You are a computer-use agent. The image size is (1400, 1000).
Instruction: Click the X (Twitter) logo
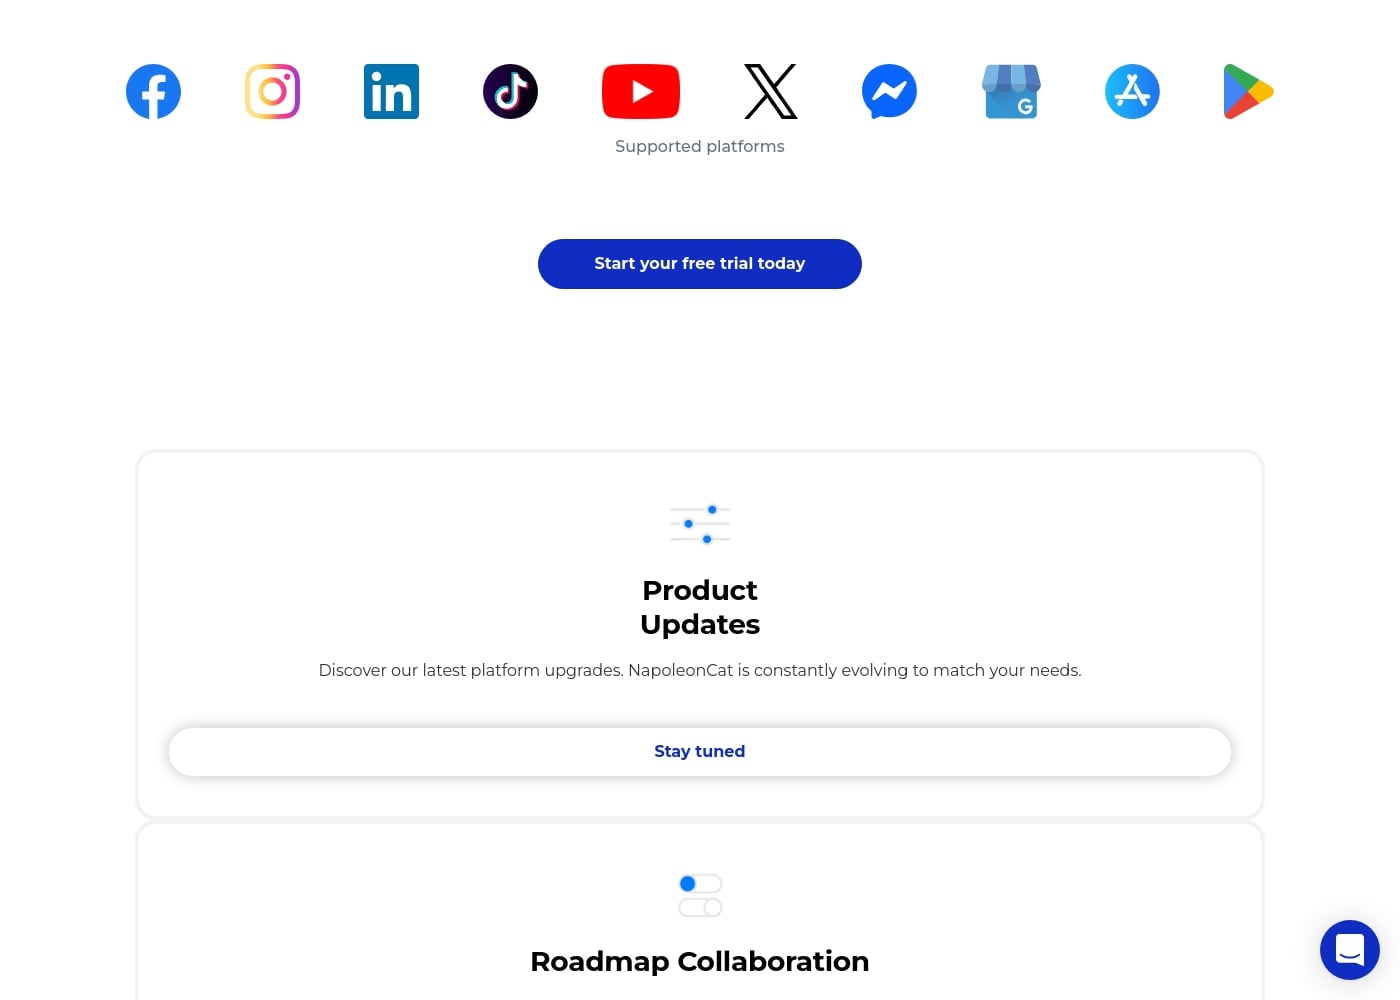(x=771, y=91)
